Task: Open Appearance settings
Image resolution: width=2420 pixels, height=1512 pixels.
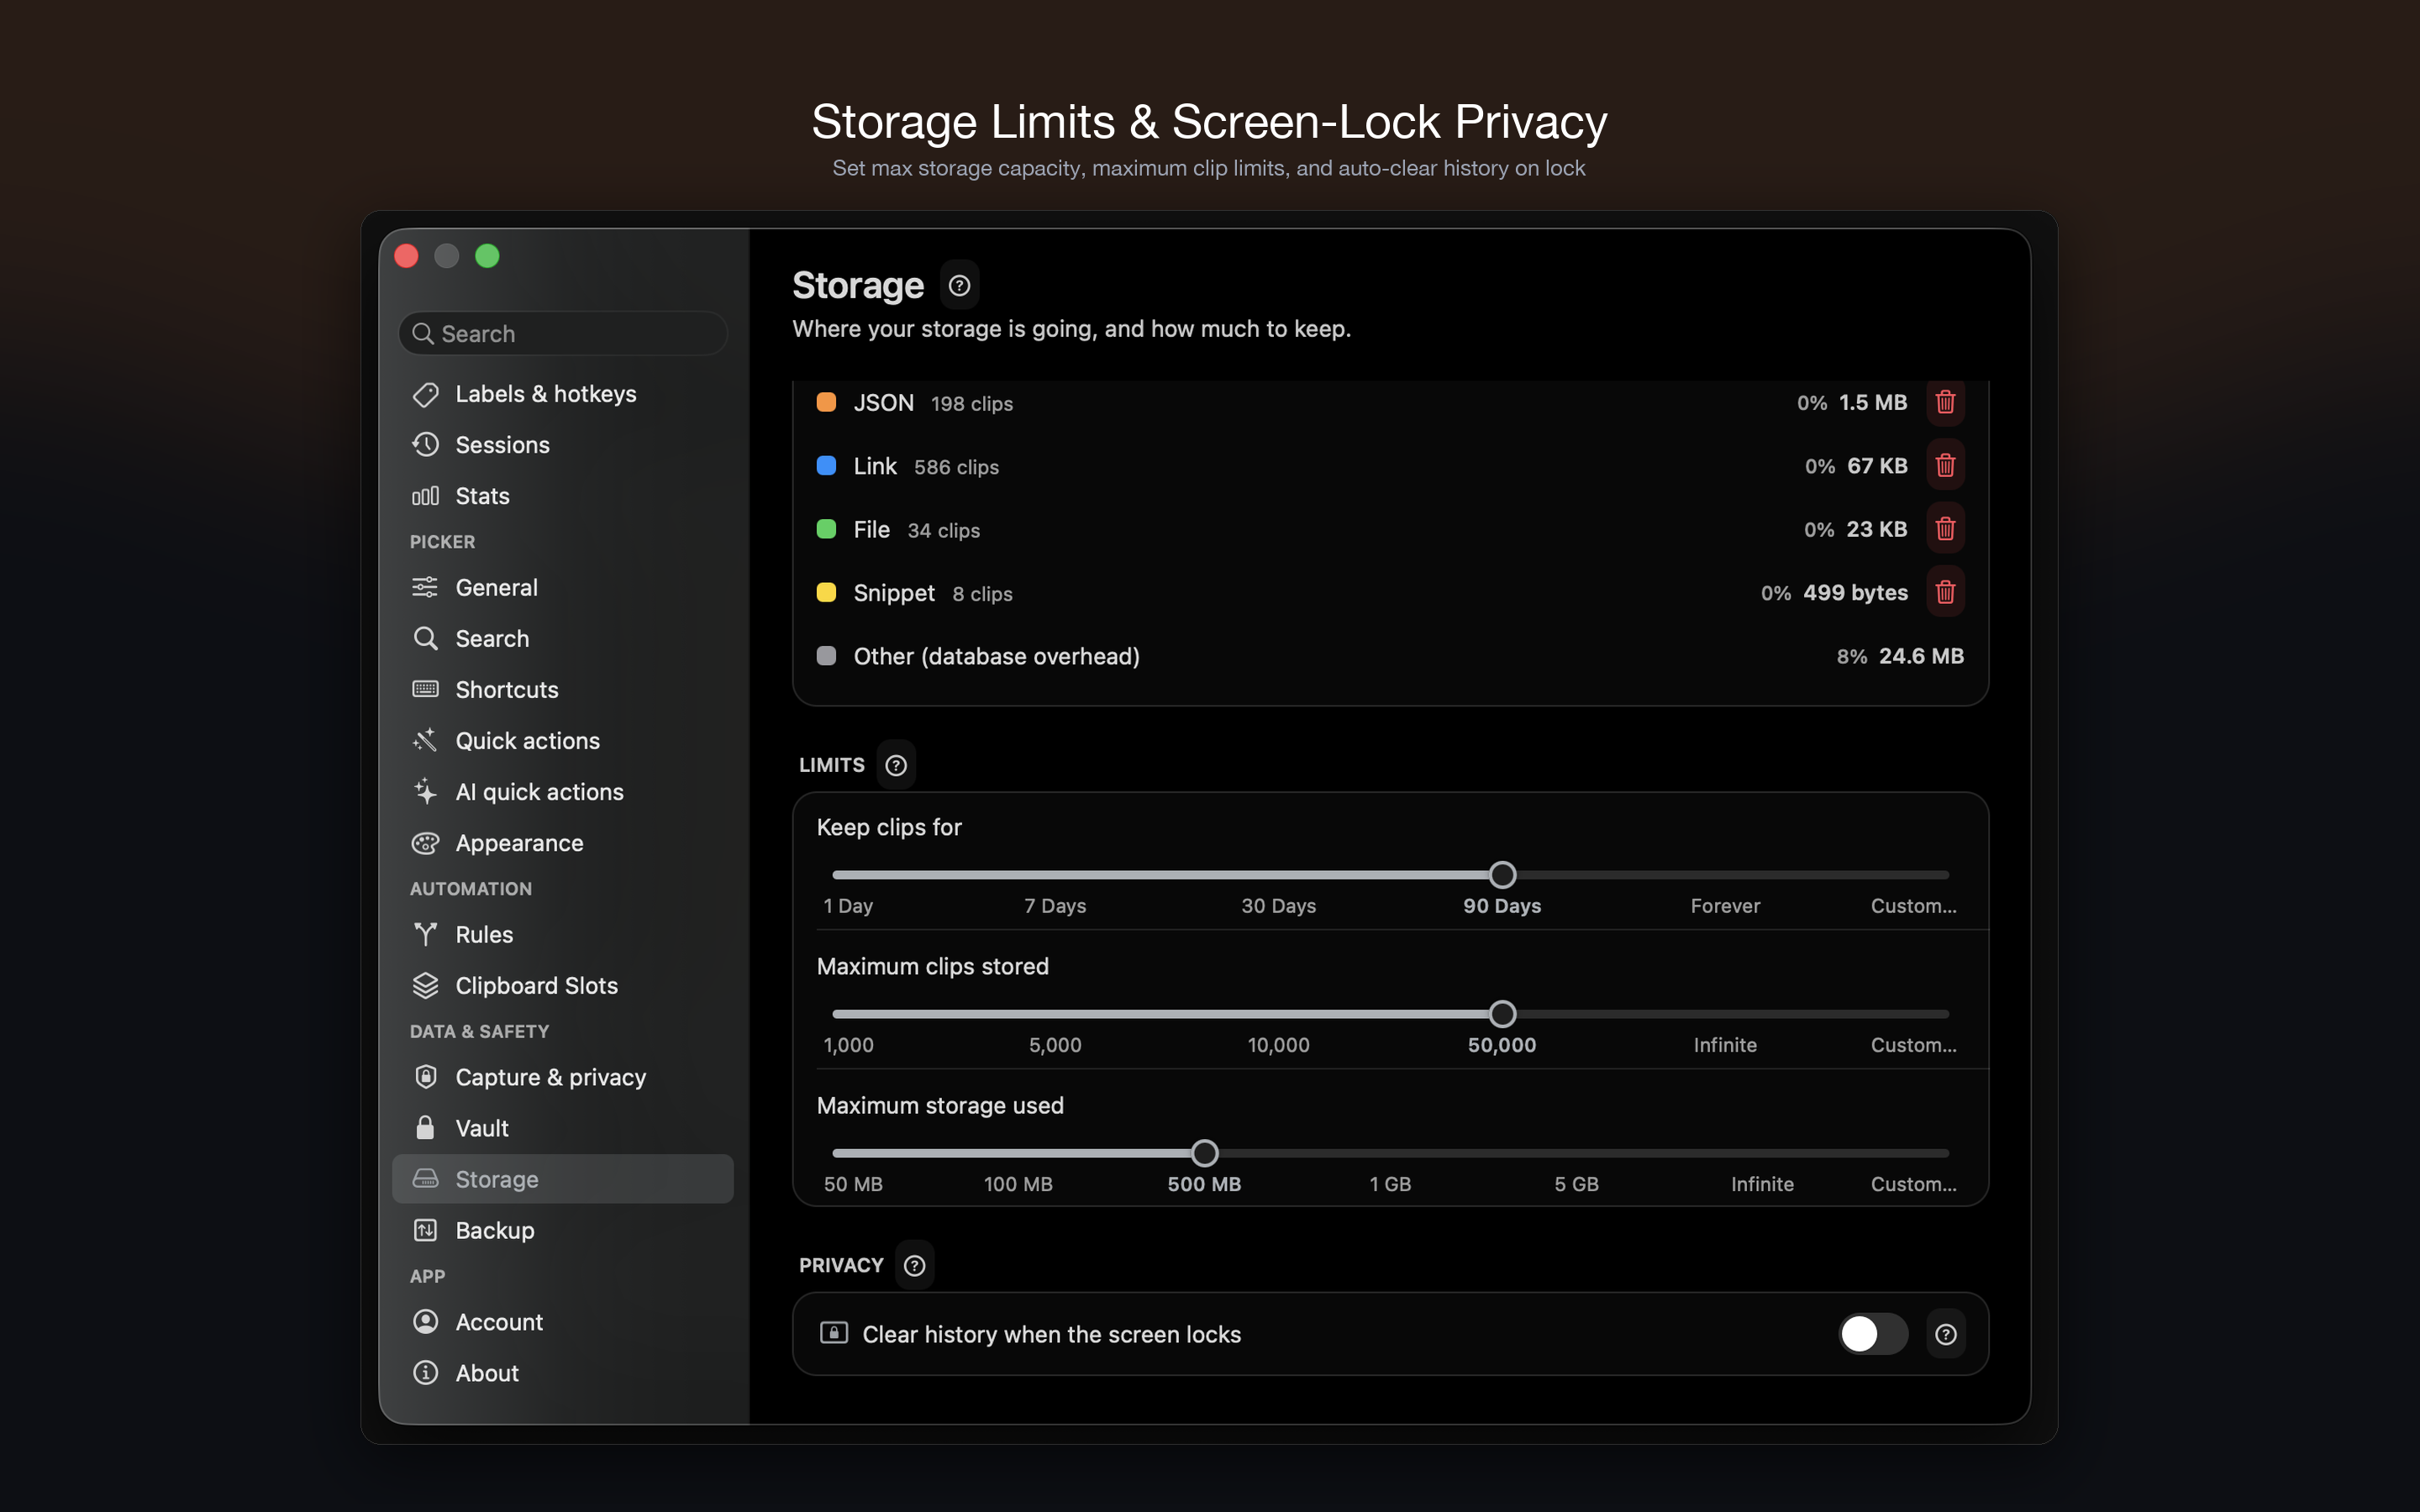Action: [562, 843]
